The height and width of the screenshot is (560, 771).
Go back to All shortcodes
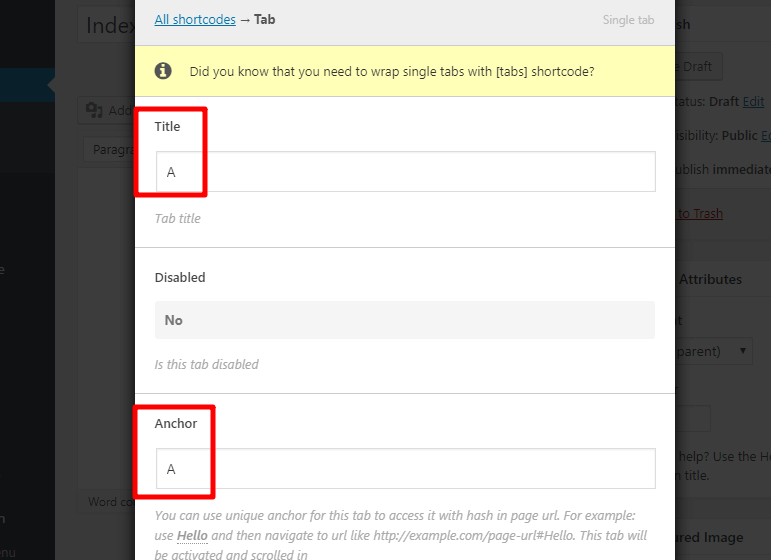pyautogui.click(x=195, y=19)
